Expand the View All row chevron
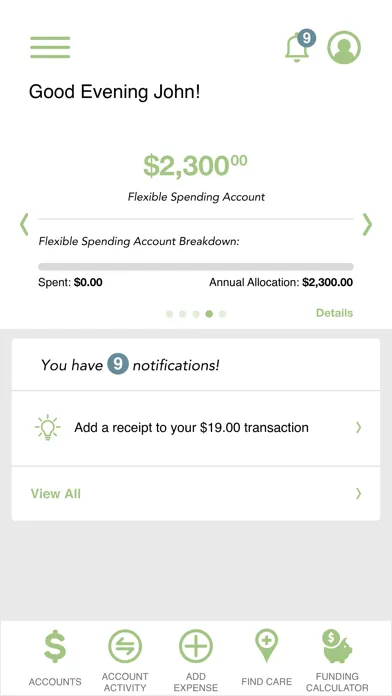392x696 pixels. pyautogui.click(x=359, y=494)
